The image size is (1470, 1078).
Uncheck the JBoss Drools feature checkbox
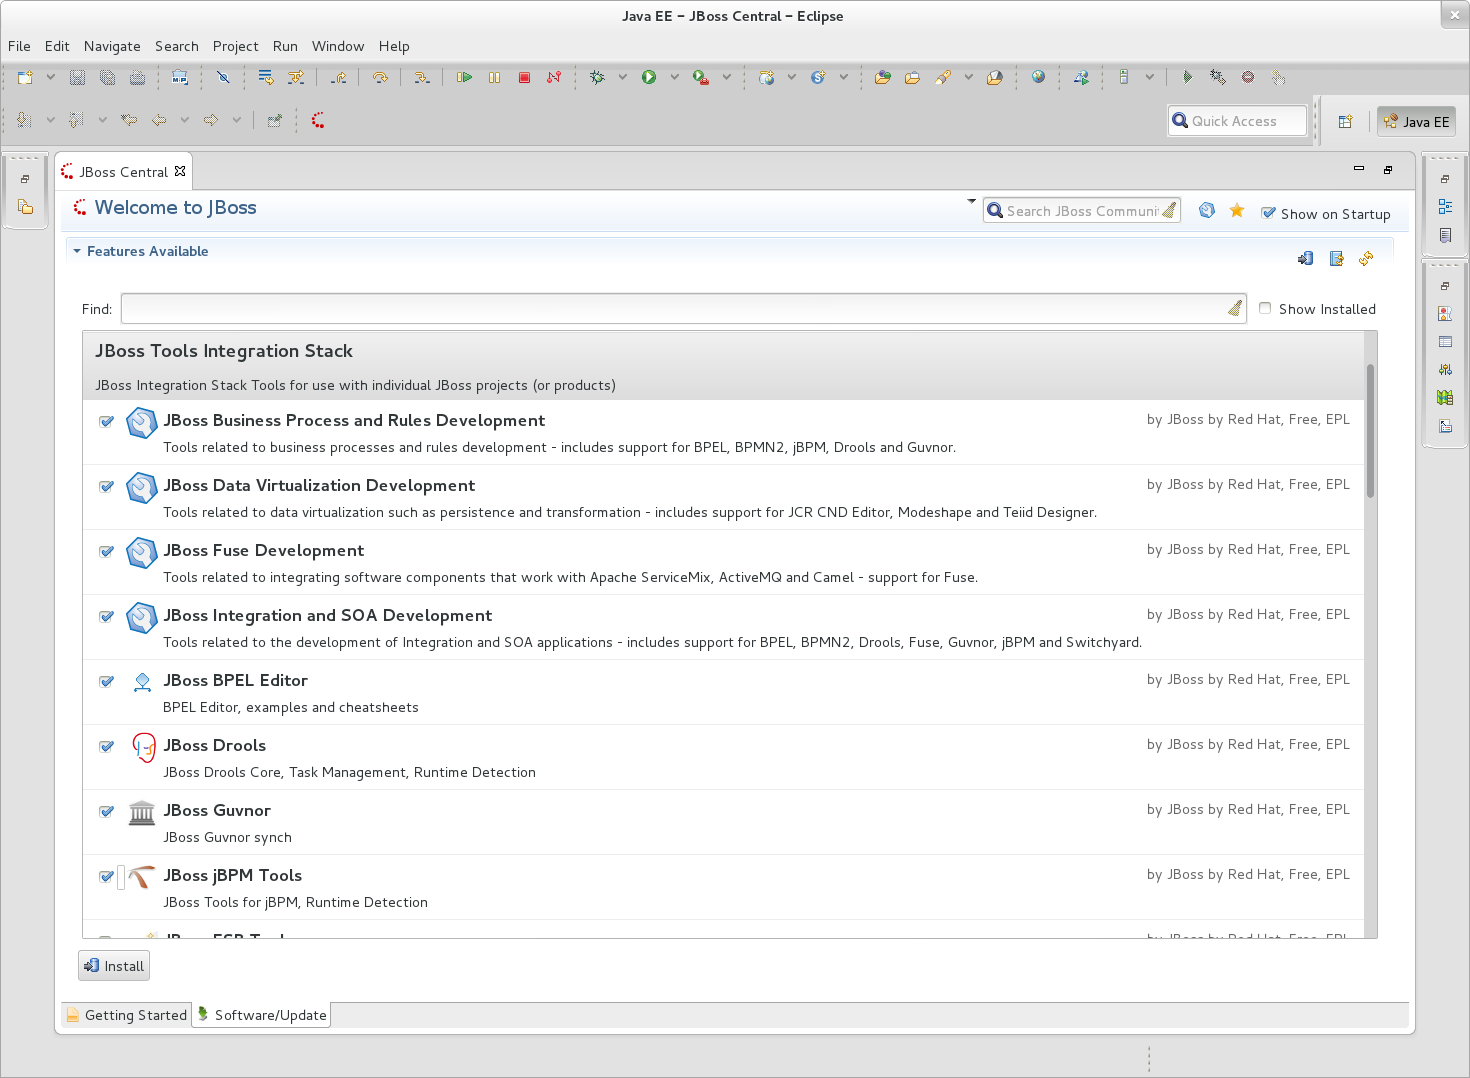coord(106,746)
